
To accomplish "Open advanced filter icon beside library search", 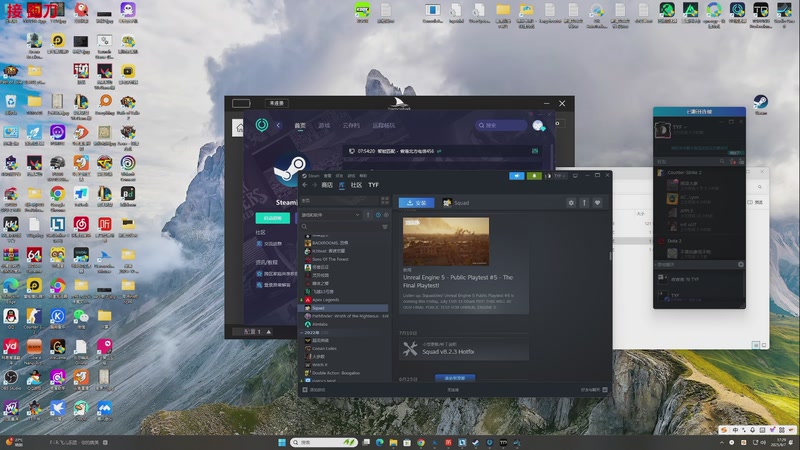I will pyautogui.click(x=385, y=227).
